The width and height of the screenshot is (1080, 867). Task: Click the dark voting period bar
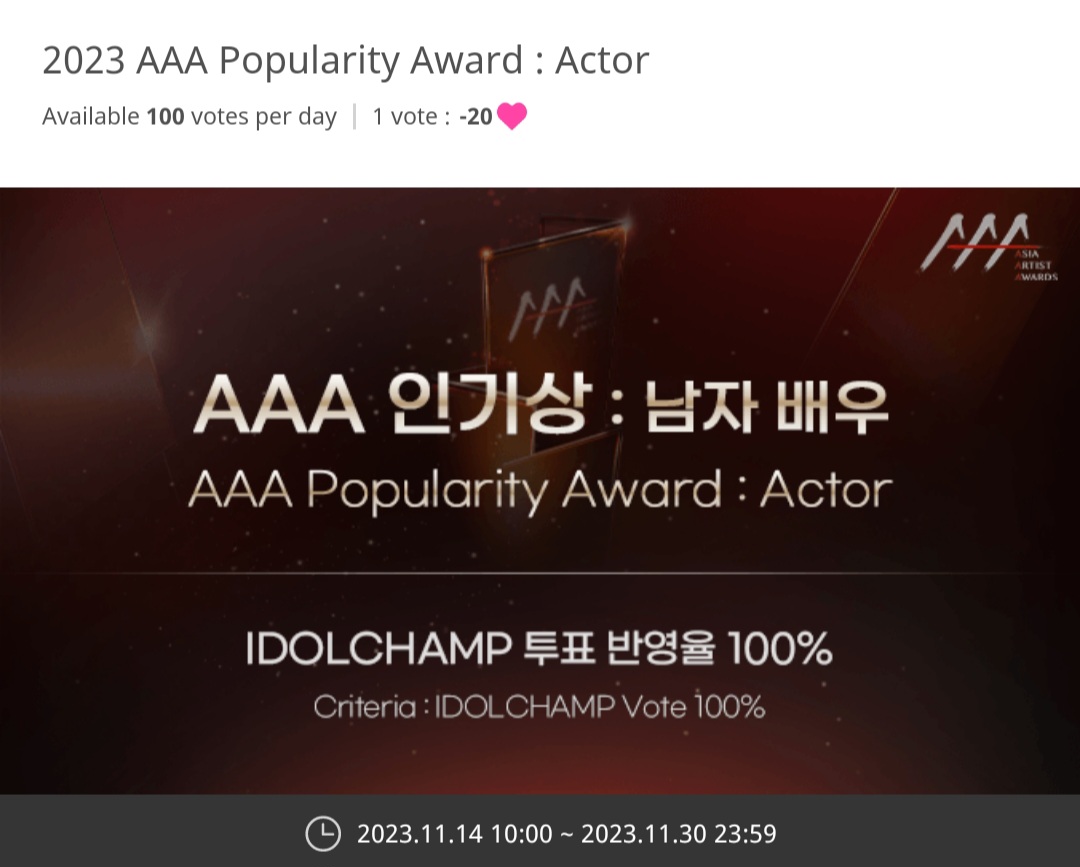tap(540, 831)
